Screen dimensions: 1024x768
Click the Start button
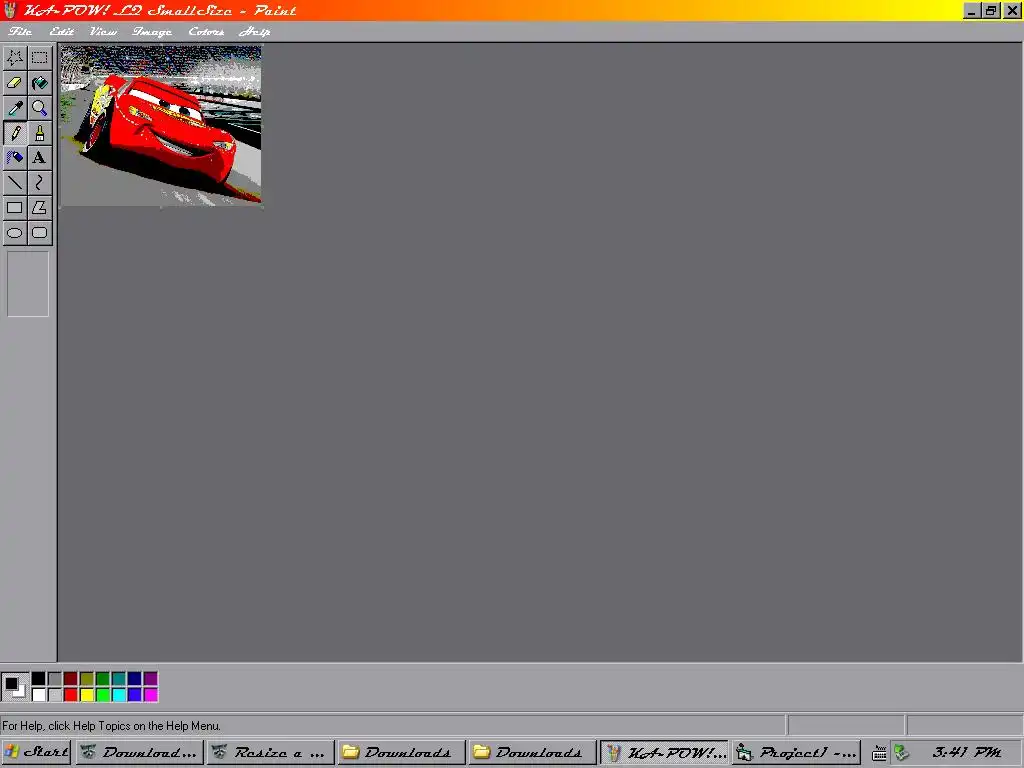(37, 752)
